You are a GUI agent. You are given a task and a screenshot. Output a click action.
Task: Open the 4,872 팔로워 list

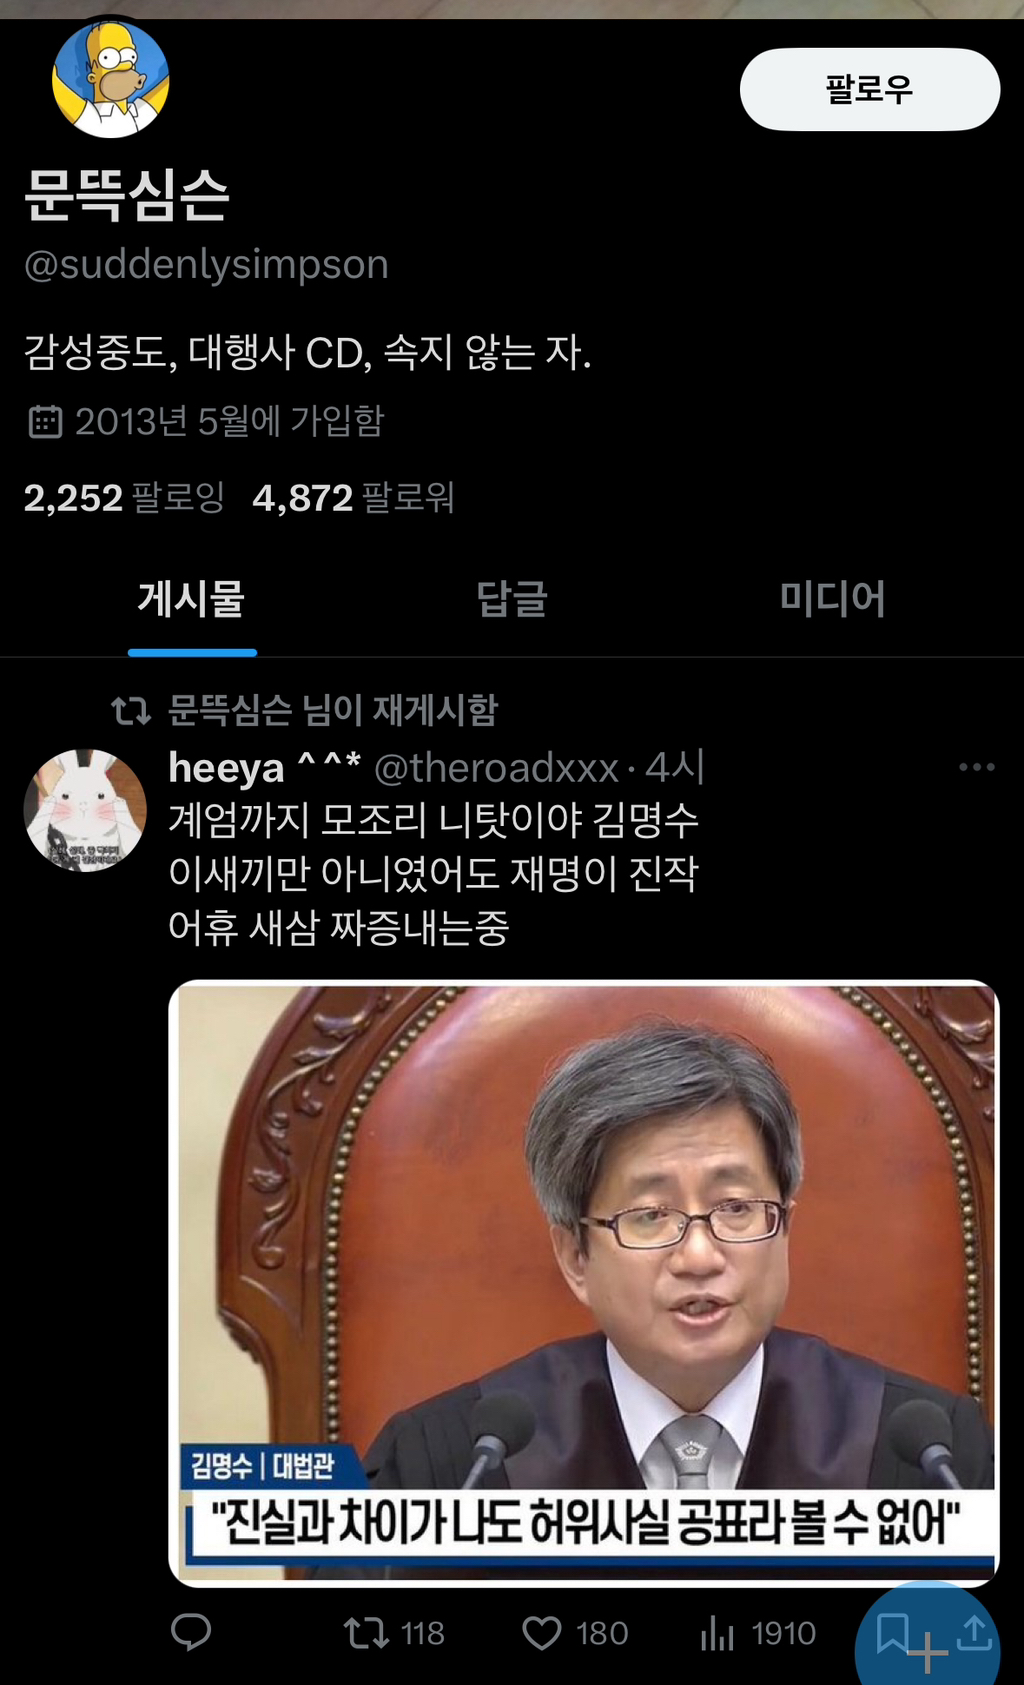tap(353, 497)
